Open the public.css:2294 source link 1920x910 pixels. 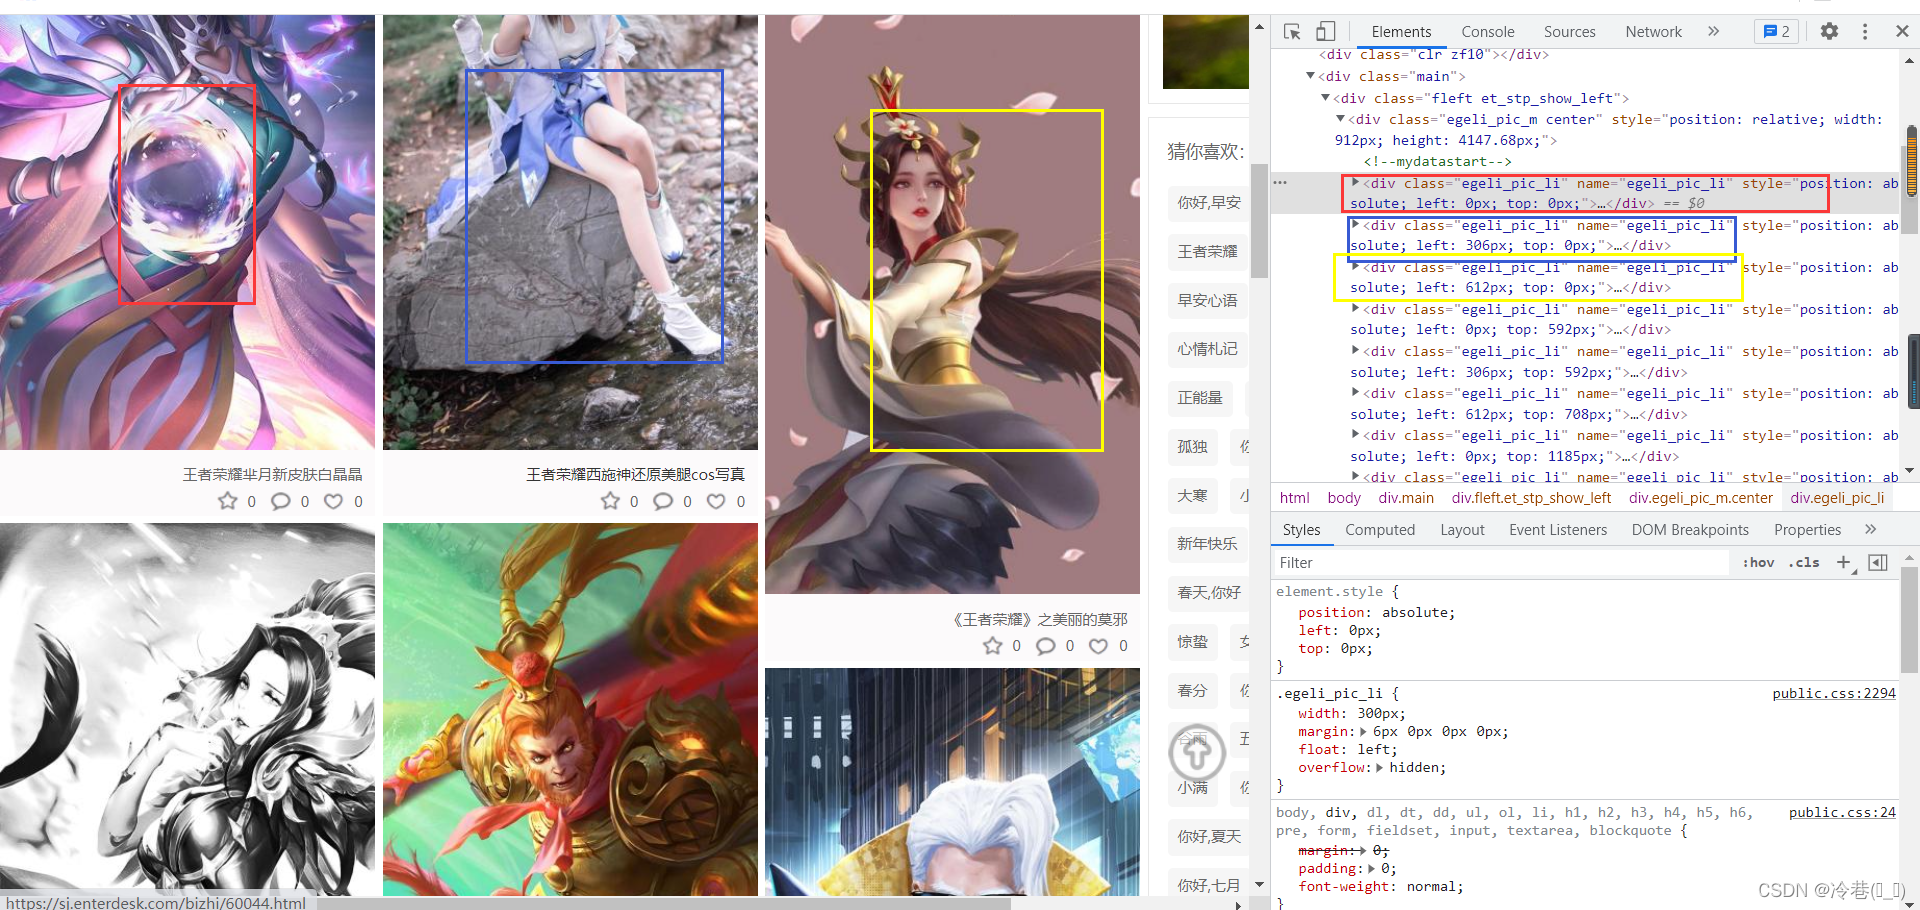(x=1834, y=693)
